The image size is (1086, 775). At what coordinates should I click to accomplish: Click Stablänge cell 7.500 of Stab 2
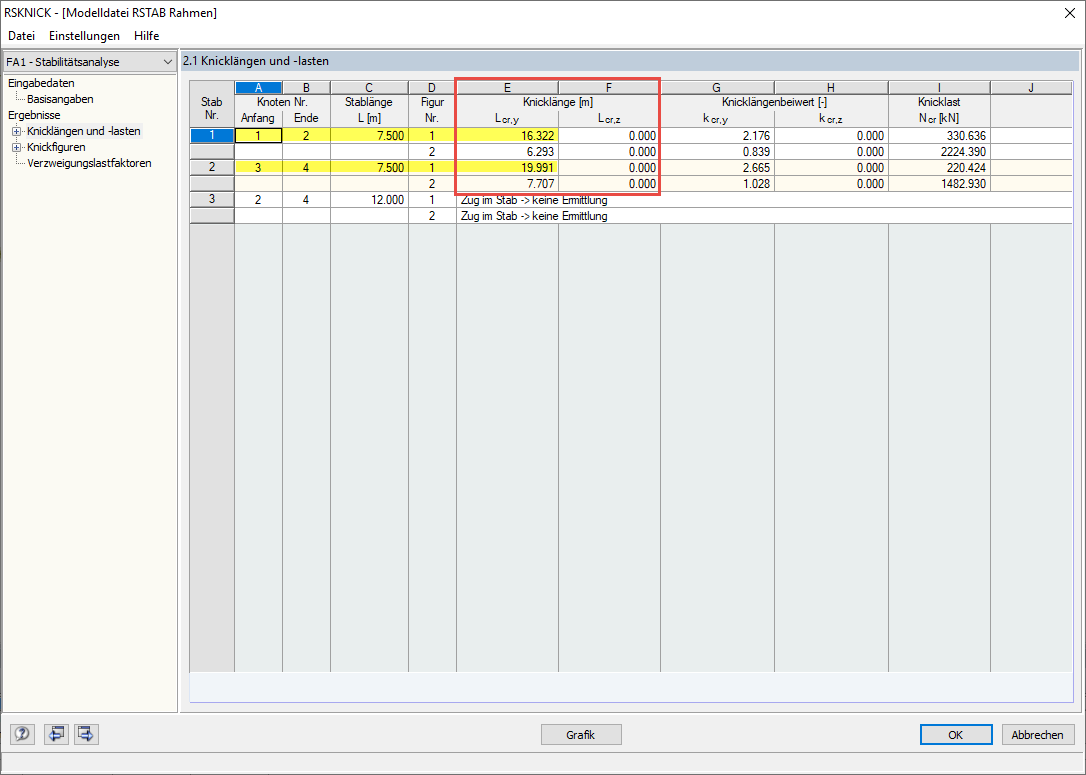point(369,168)
